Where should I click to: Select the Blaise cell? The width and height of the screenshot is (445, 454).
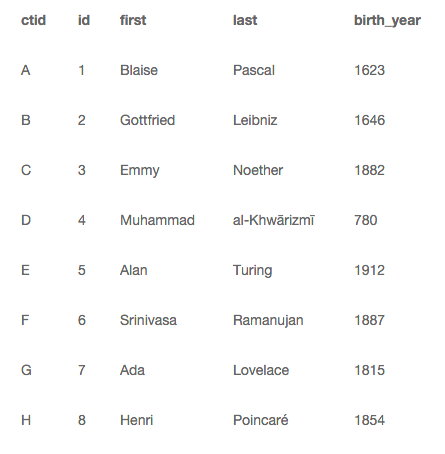pos(139,70)
